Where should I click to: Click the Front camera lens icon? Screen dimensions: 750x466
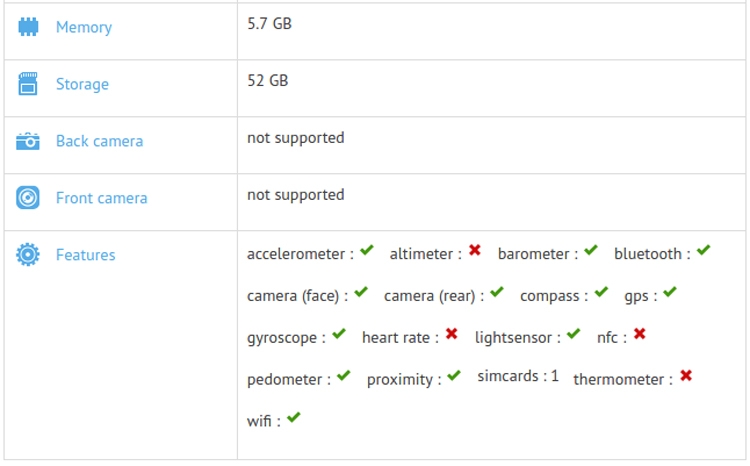pyautogui.click(x=28, y=198)
